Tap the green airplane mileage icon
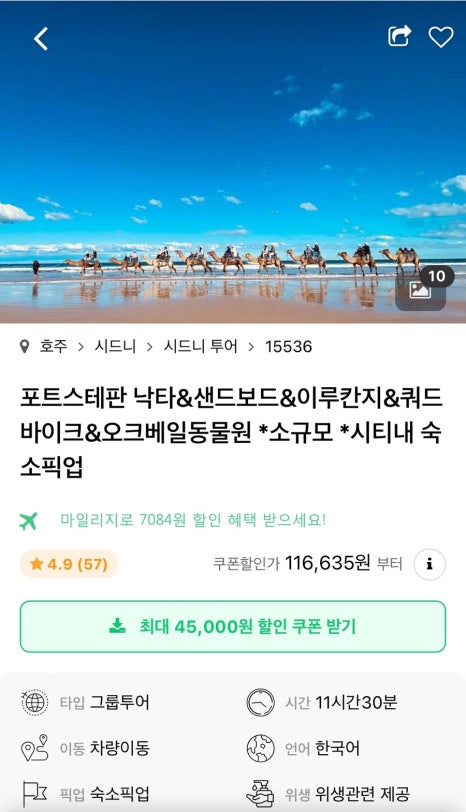This screenshot has width=466, height=812. coord(28,520)
